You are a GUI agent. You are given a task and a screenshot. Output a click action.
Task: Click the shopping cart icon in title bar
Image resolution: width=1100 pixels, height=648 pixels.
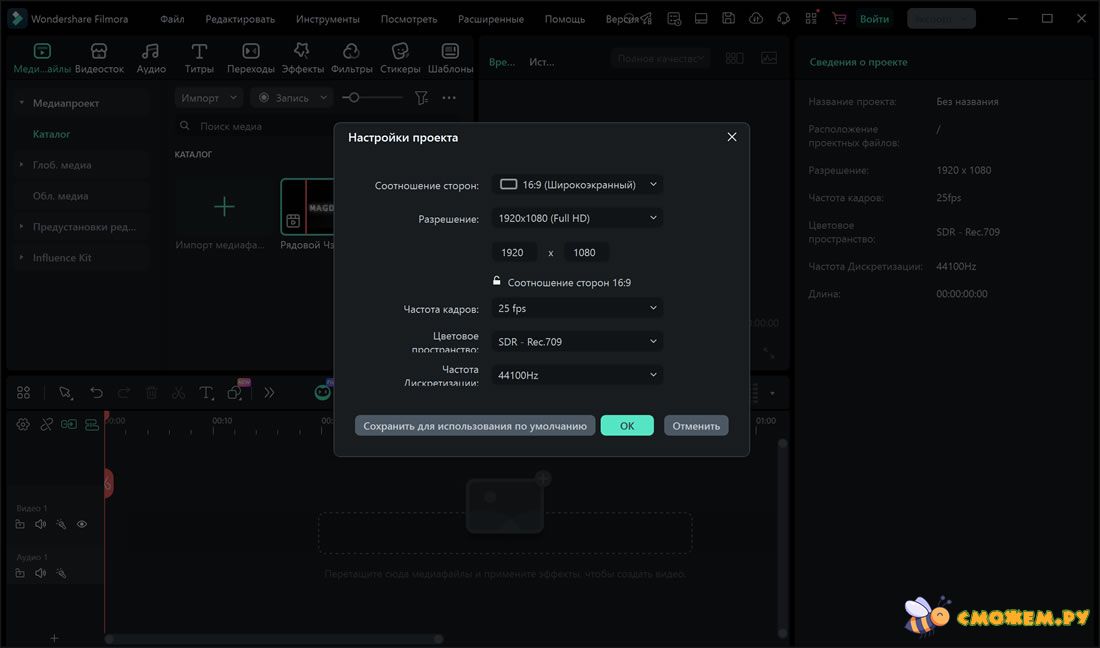click(838, 19)
